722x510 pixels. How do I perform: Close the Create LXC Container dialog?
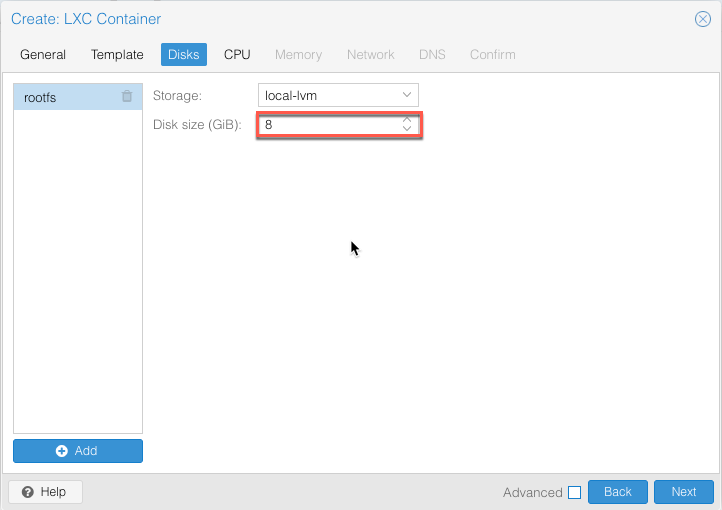click(703, 19)
